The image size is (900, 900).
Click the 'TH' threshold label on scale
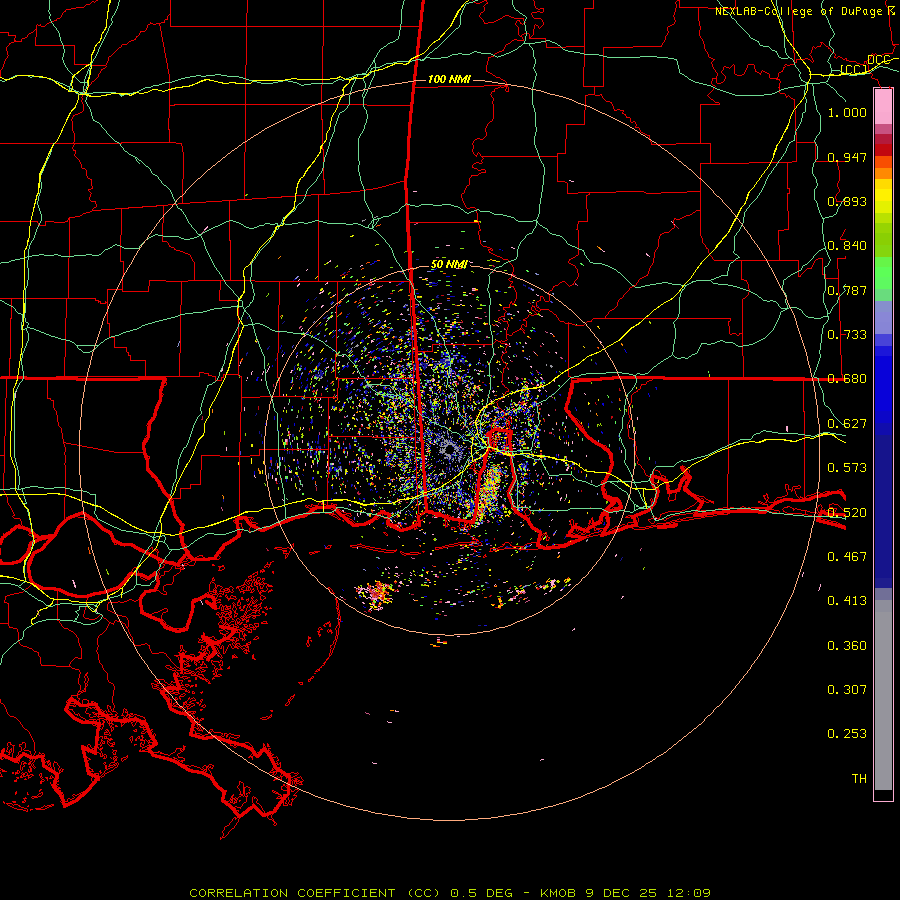859,779
